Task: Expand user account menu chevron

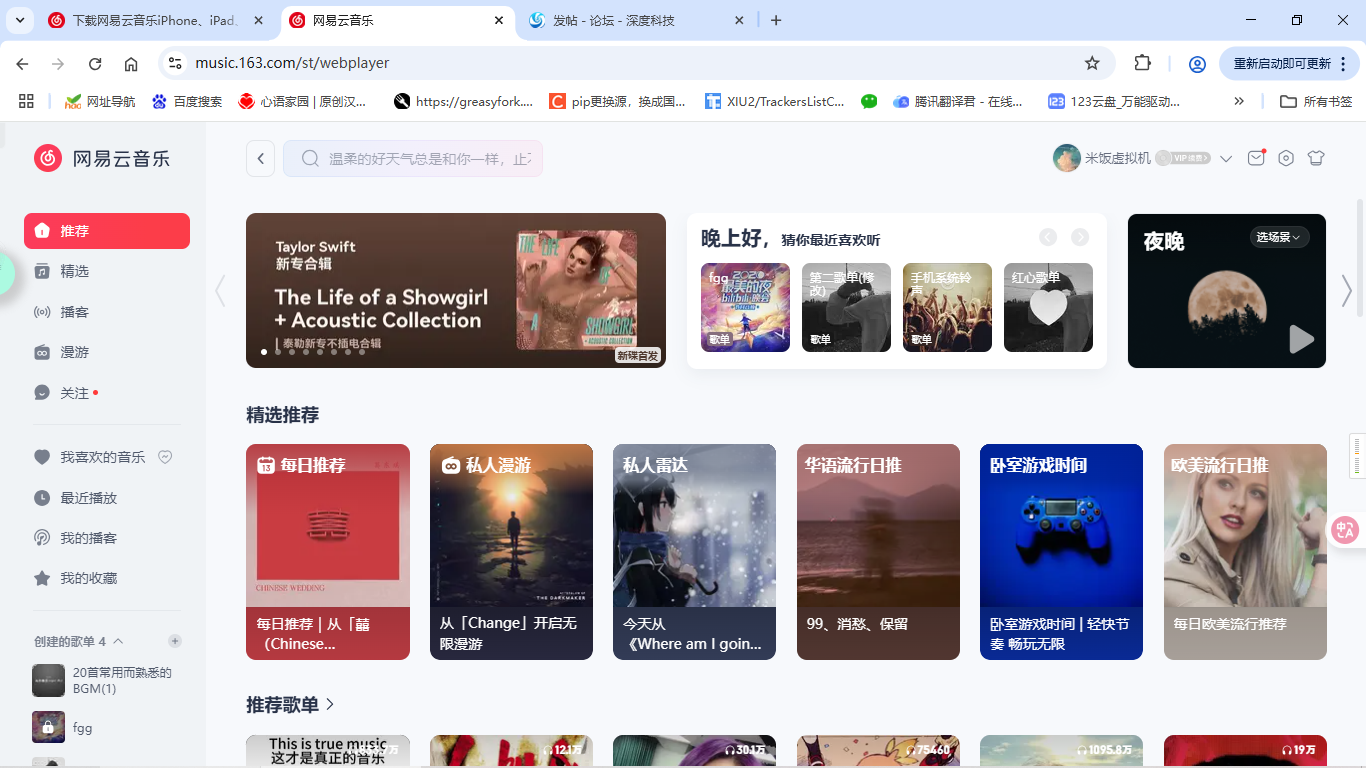Action: tap(1226, 158)
